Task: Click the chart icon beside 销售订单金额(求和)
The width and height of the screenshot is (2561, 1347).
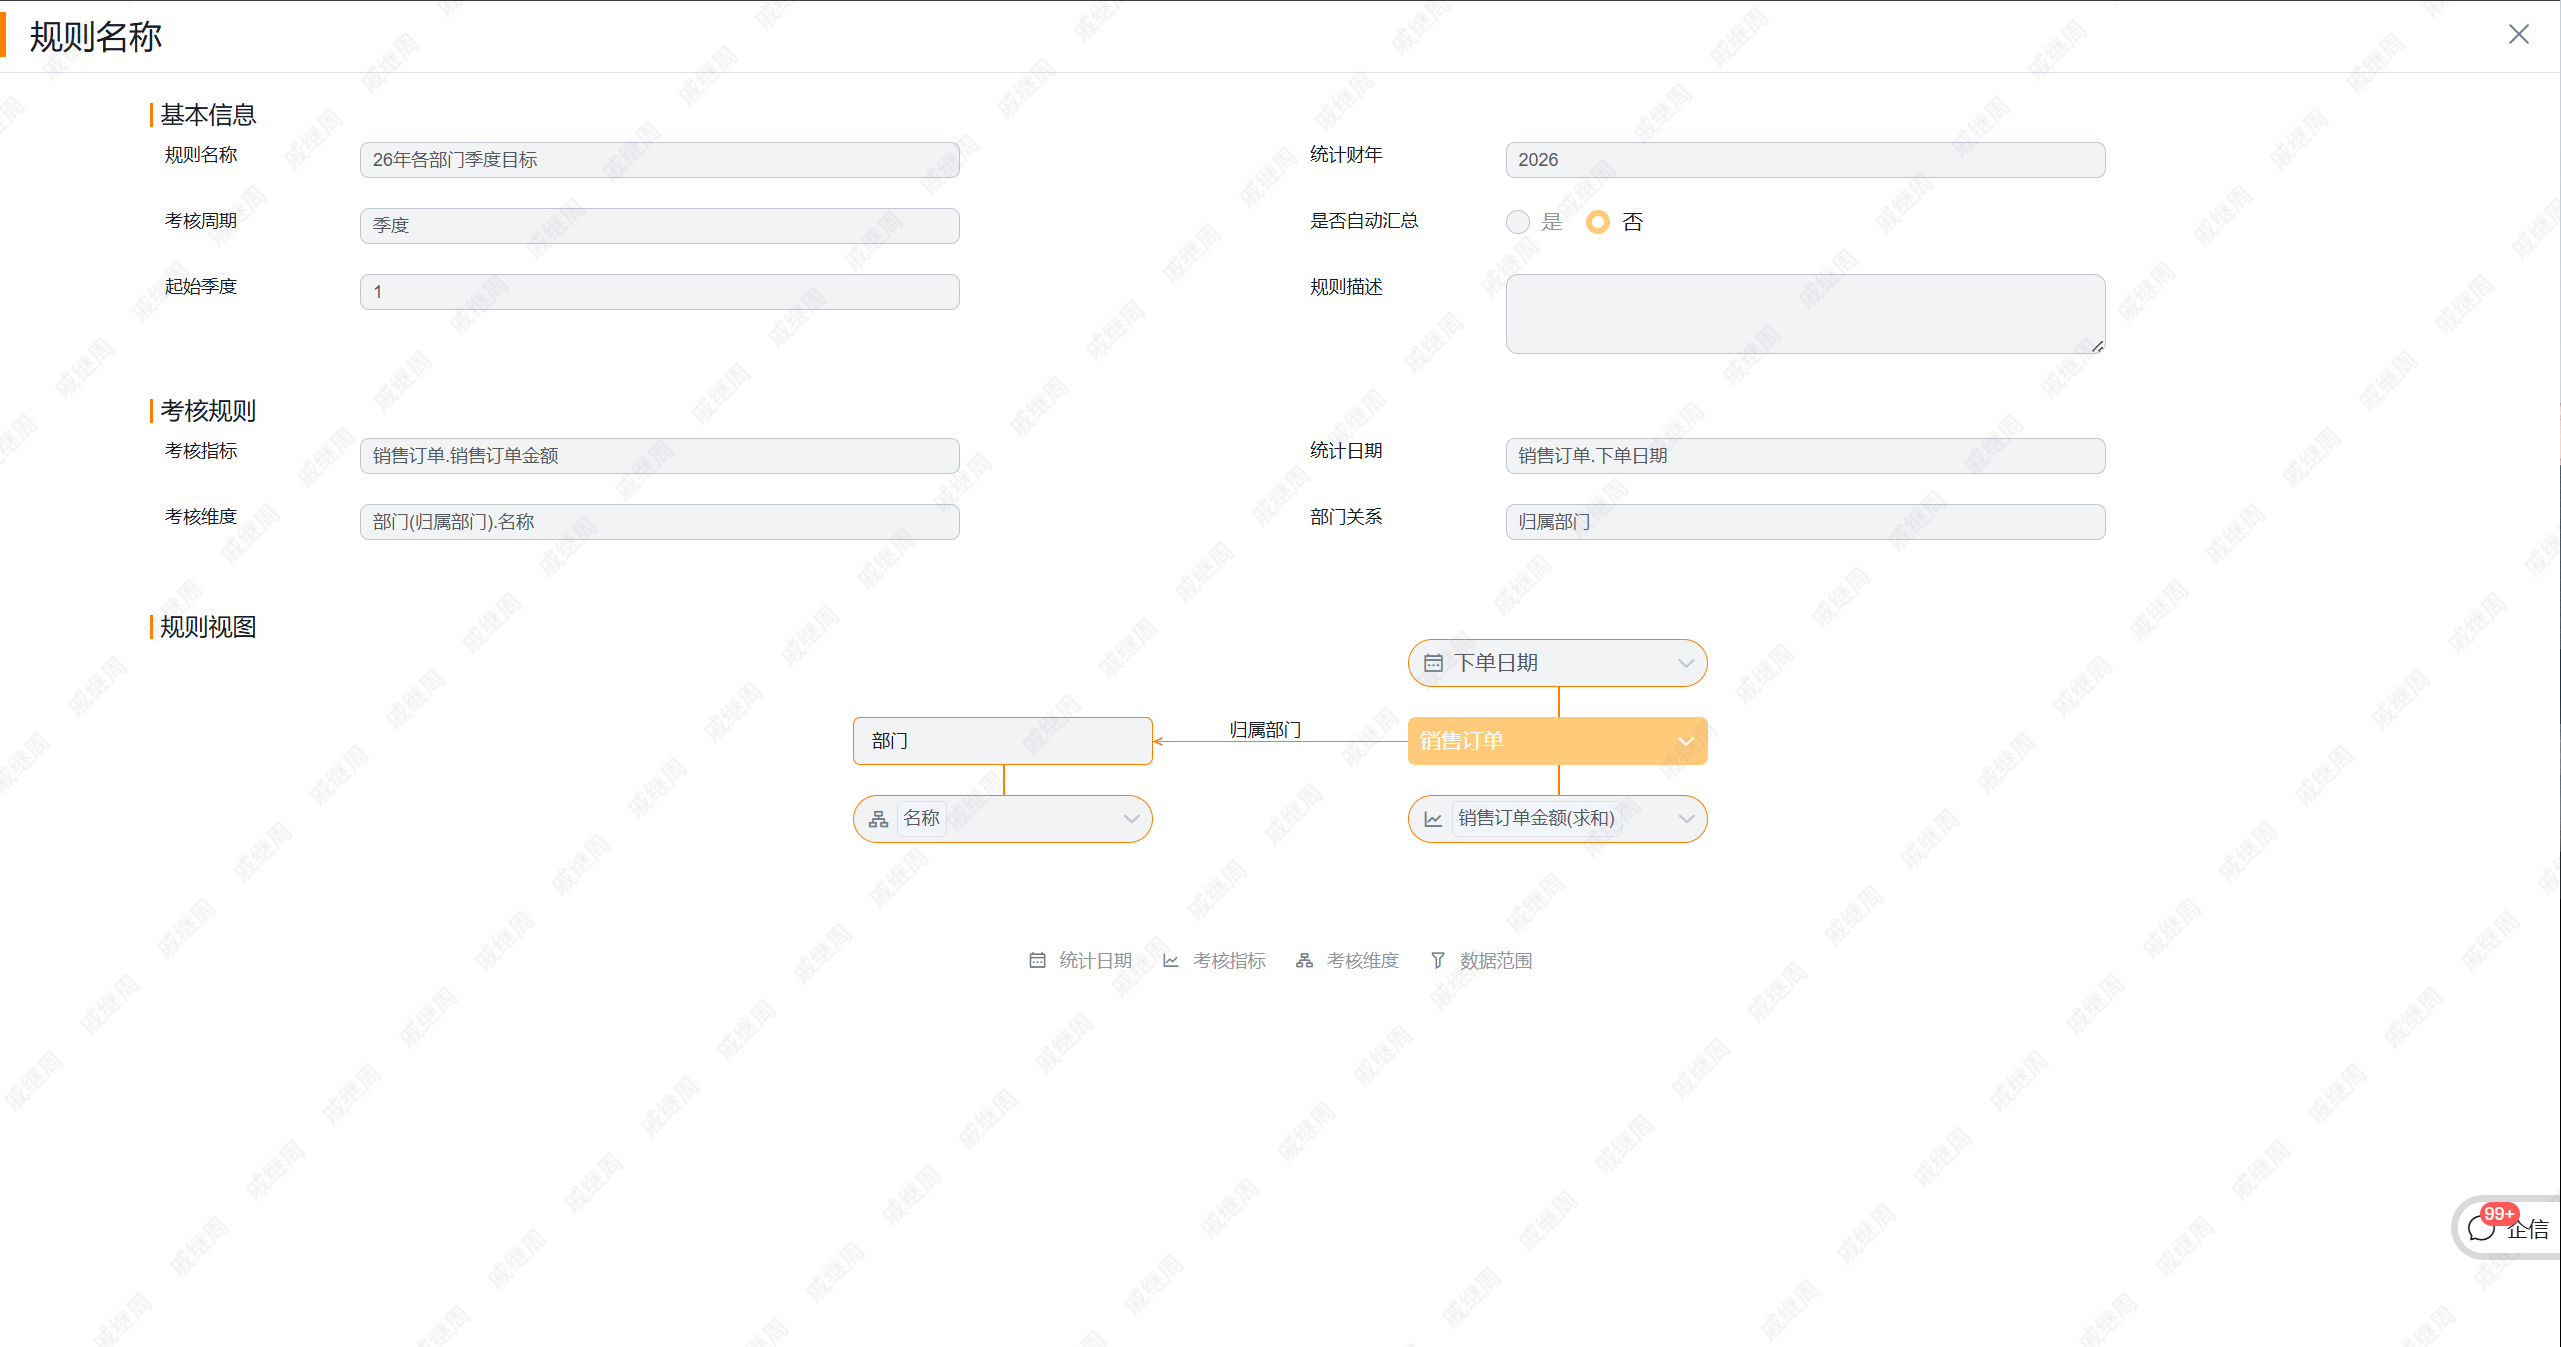Action: 1433,819
